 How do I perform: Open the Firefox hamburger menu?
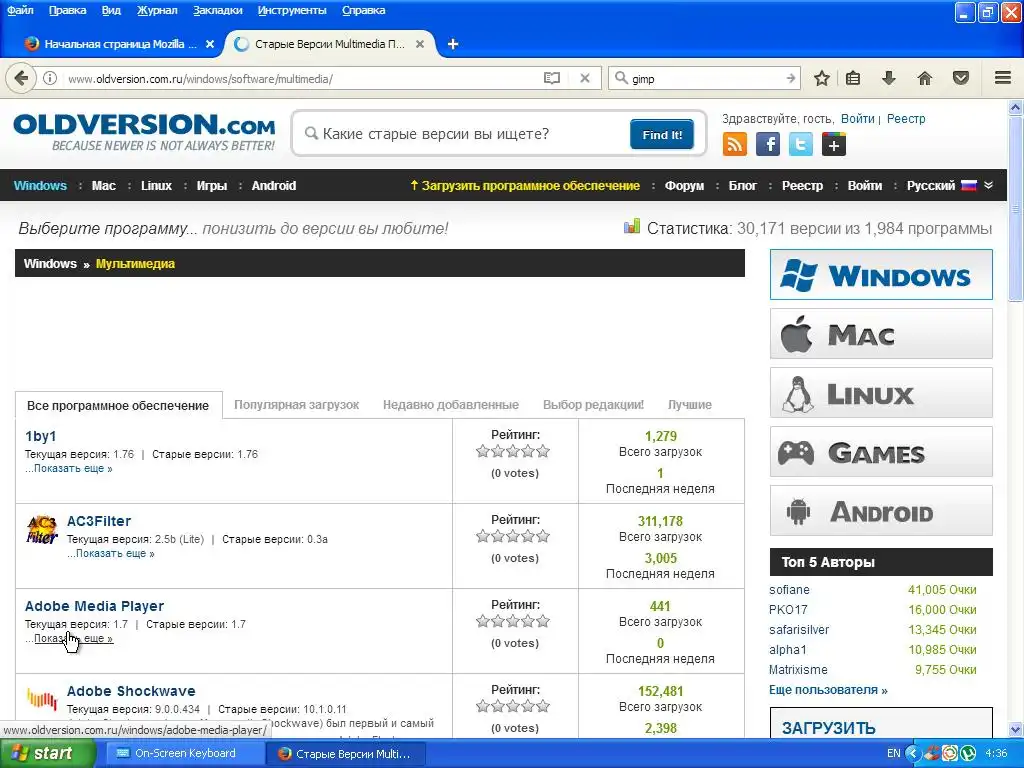point(1003,78)
